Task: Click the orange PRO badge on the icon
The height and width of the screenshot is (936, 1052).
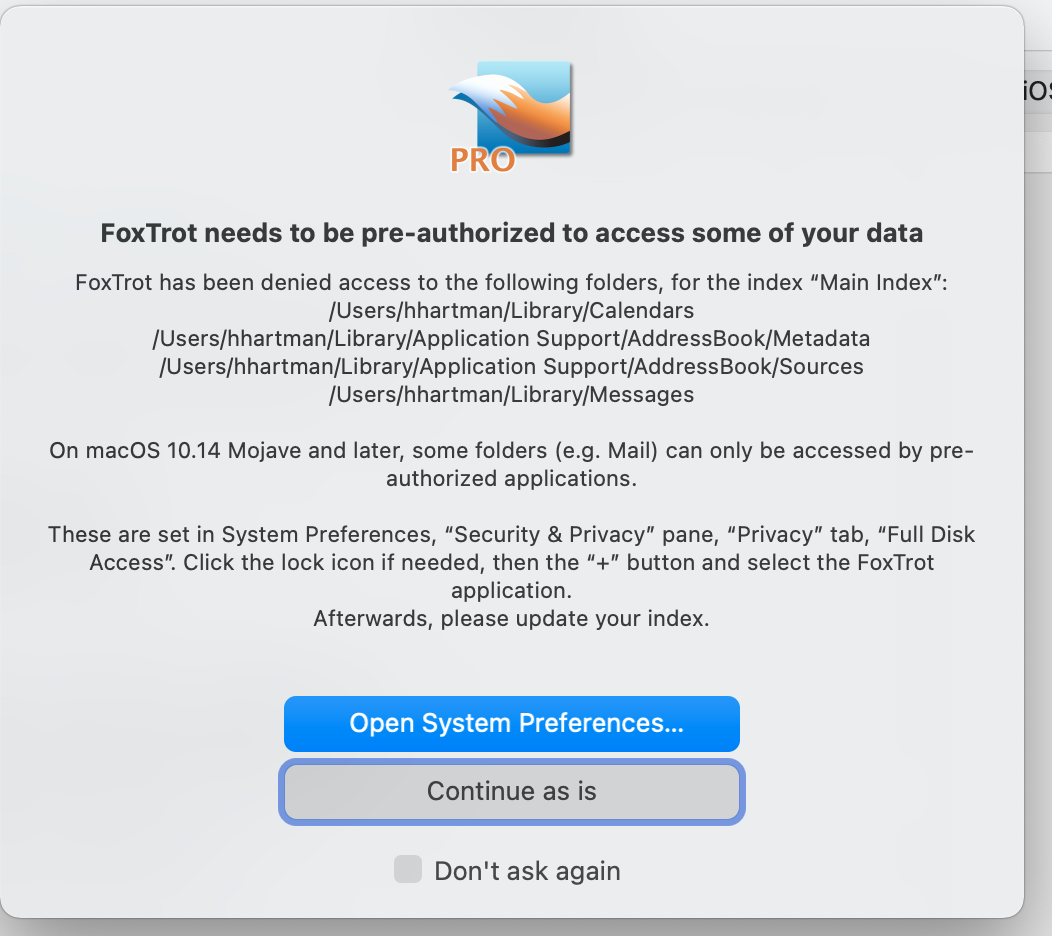Action: point(483,159)
